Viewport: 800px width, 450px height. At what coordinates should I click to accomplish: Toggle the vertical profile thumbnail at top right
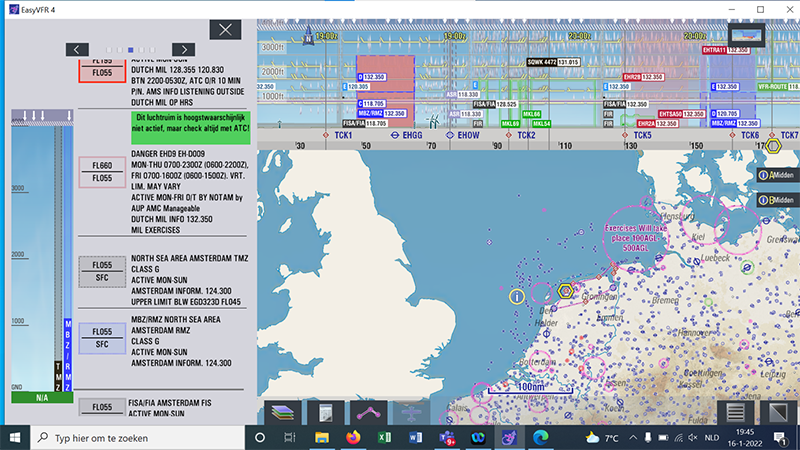(746, 35)
